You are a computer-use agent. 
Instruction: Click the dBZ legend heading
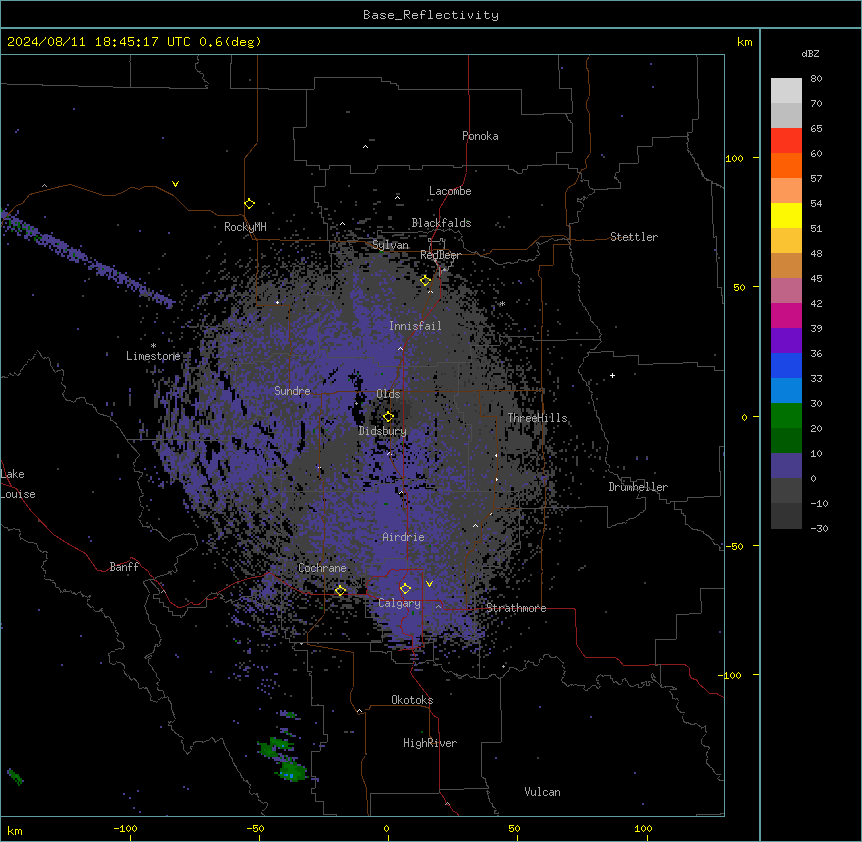coord(810,53)
